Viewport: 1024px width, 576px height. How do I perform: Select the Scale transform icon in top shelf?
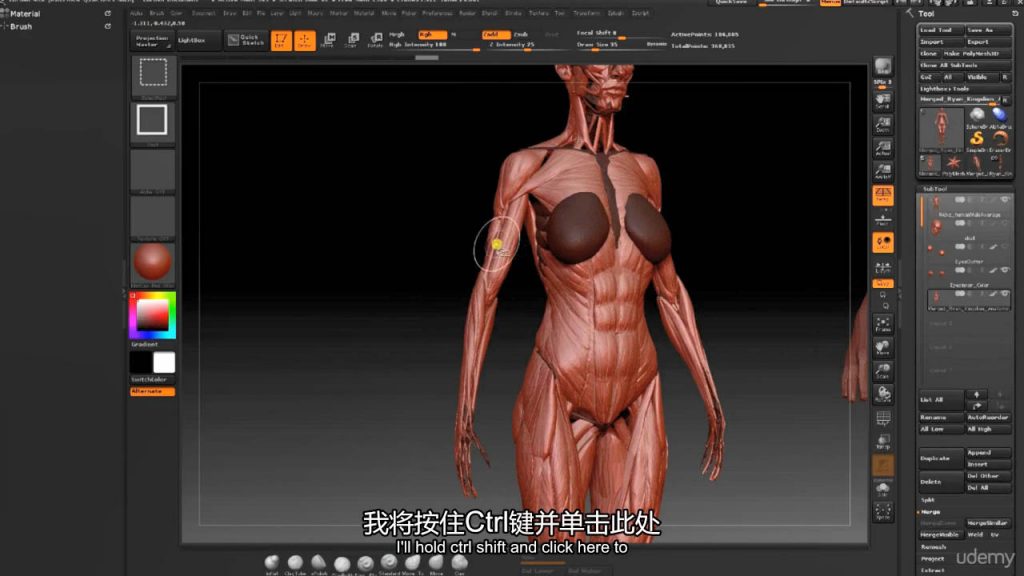[x=352, y=40]
